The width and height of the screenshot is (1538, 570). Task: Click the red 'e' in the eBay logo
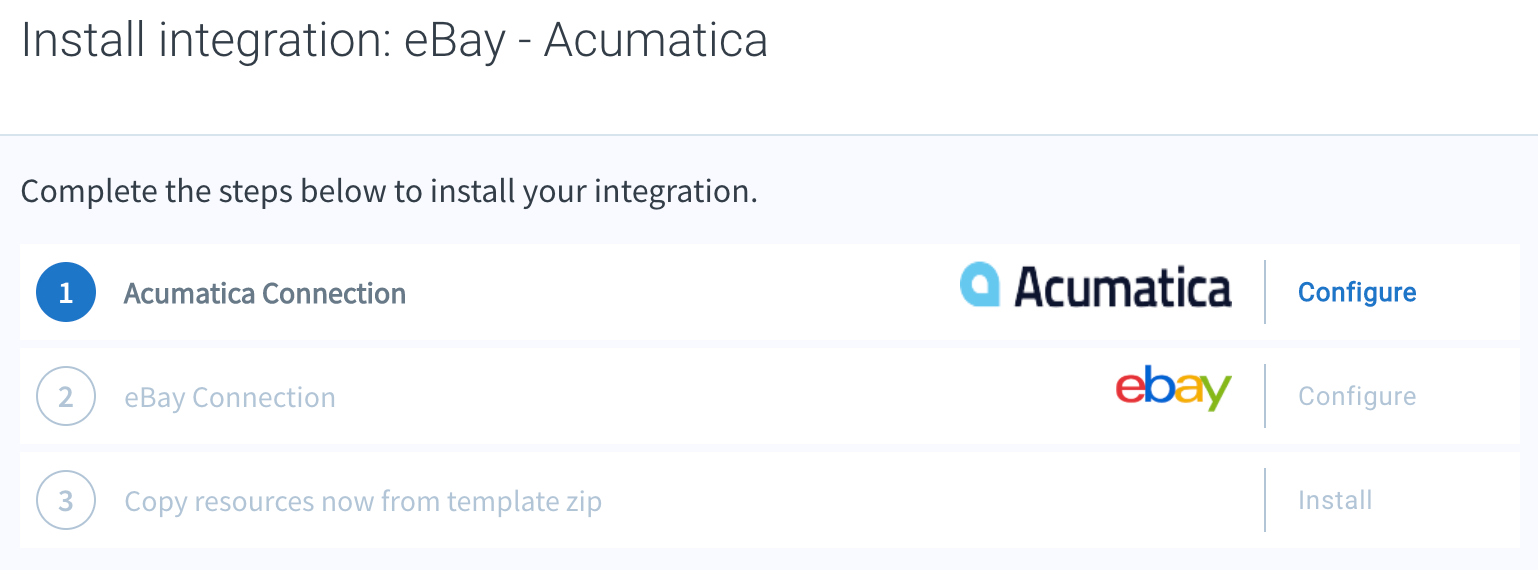click(1130, 389)
